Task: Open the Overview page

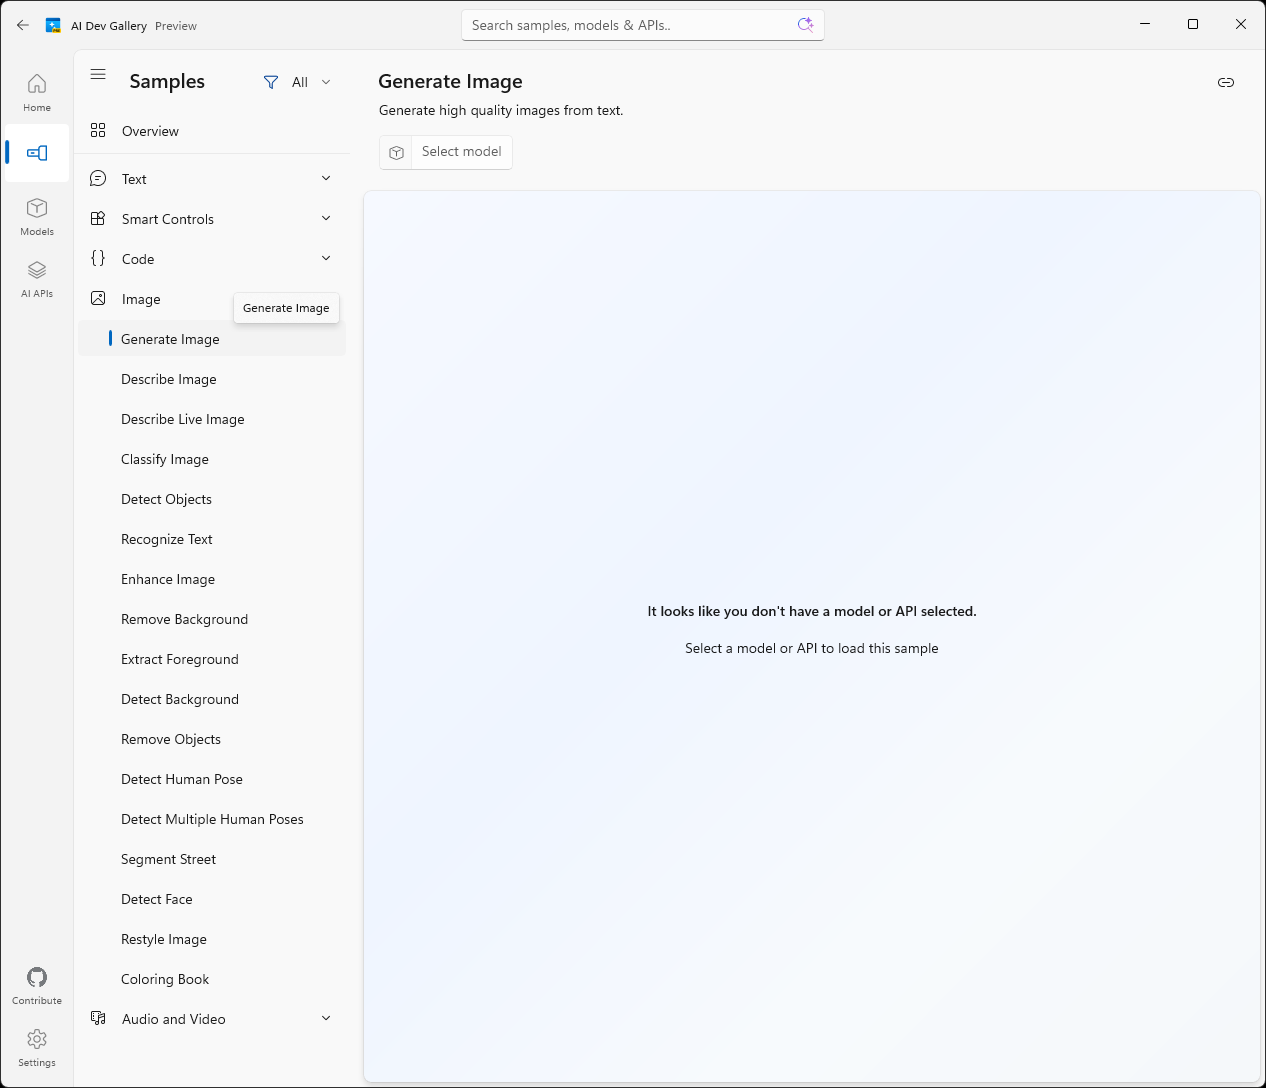Action: (212, 131)
